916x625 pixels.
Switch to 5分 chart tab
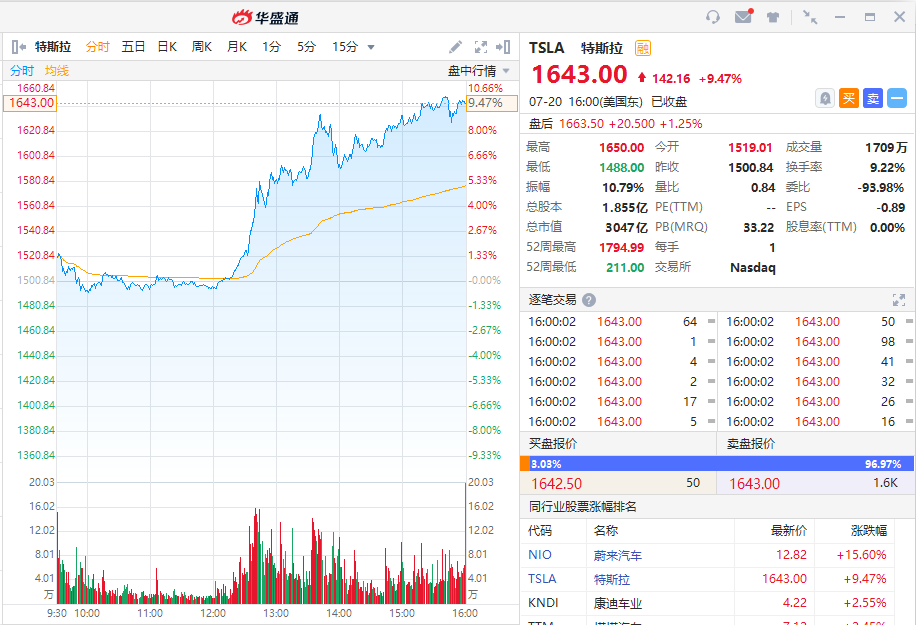click(306, 47)
